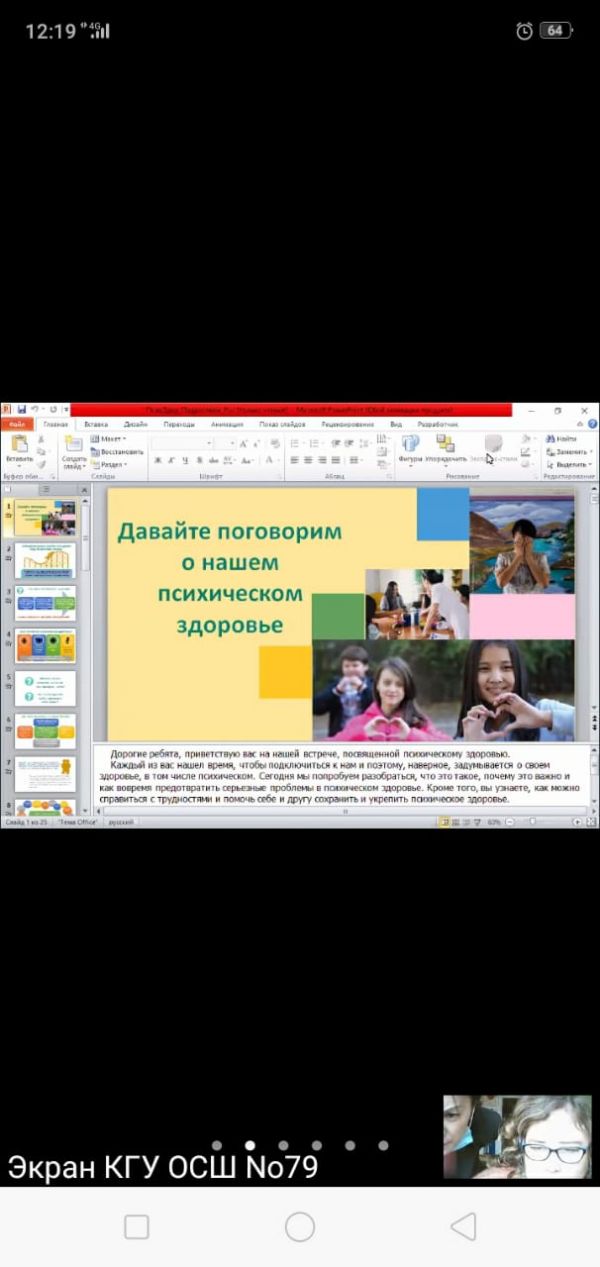
Task: Click the Заменить replace button
Action: click(571, 451)
